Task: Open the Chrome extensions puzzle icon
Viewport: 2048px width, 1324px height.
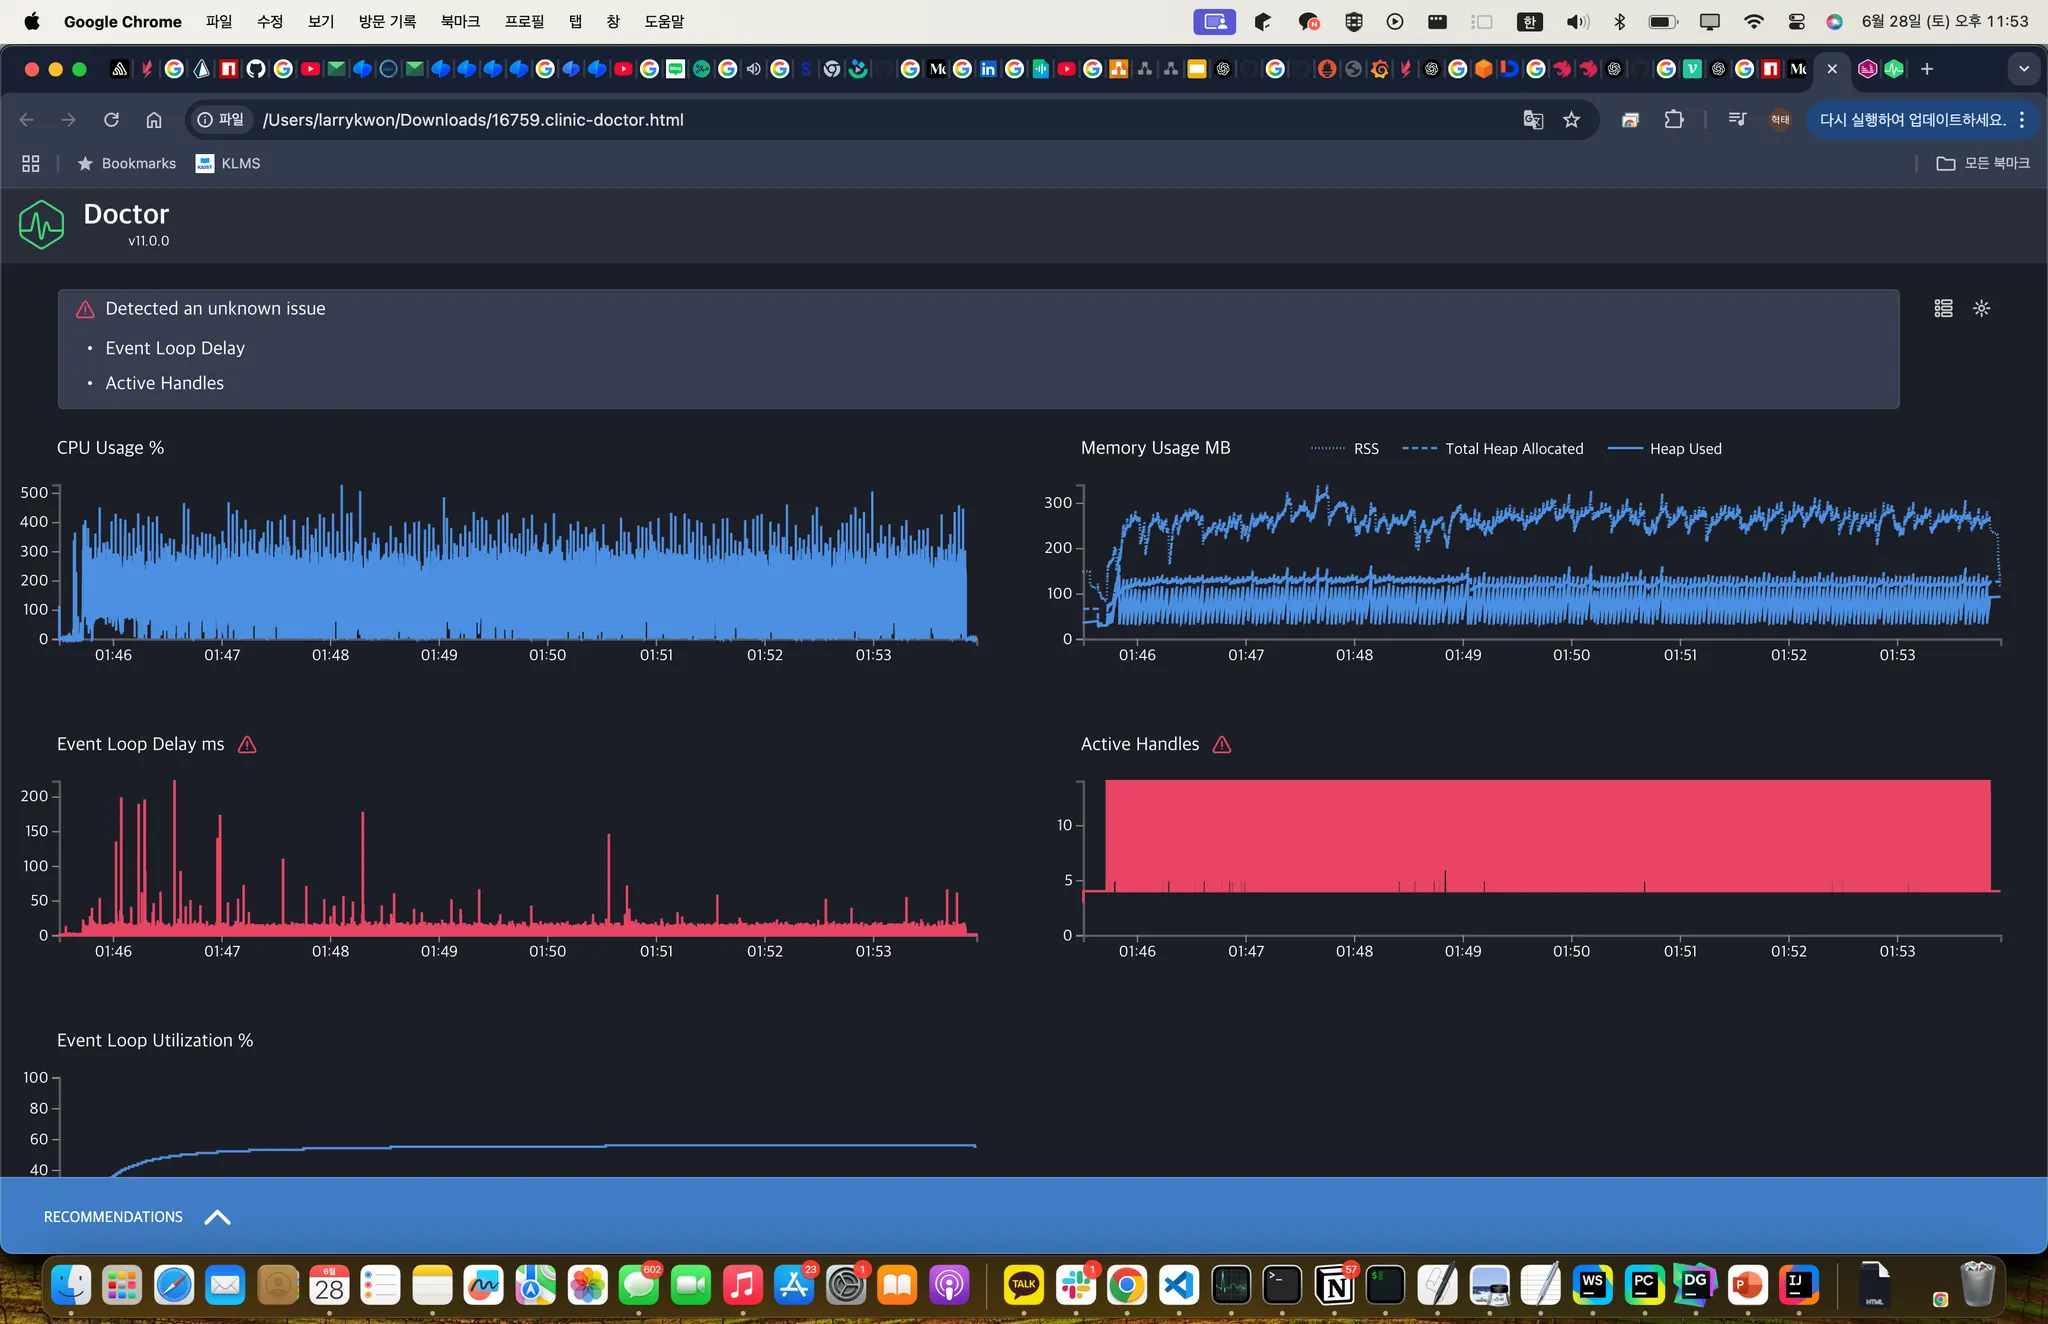Action: point(1674,120)
